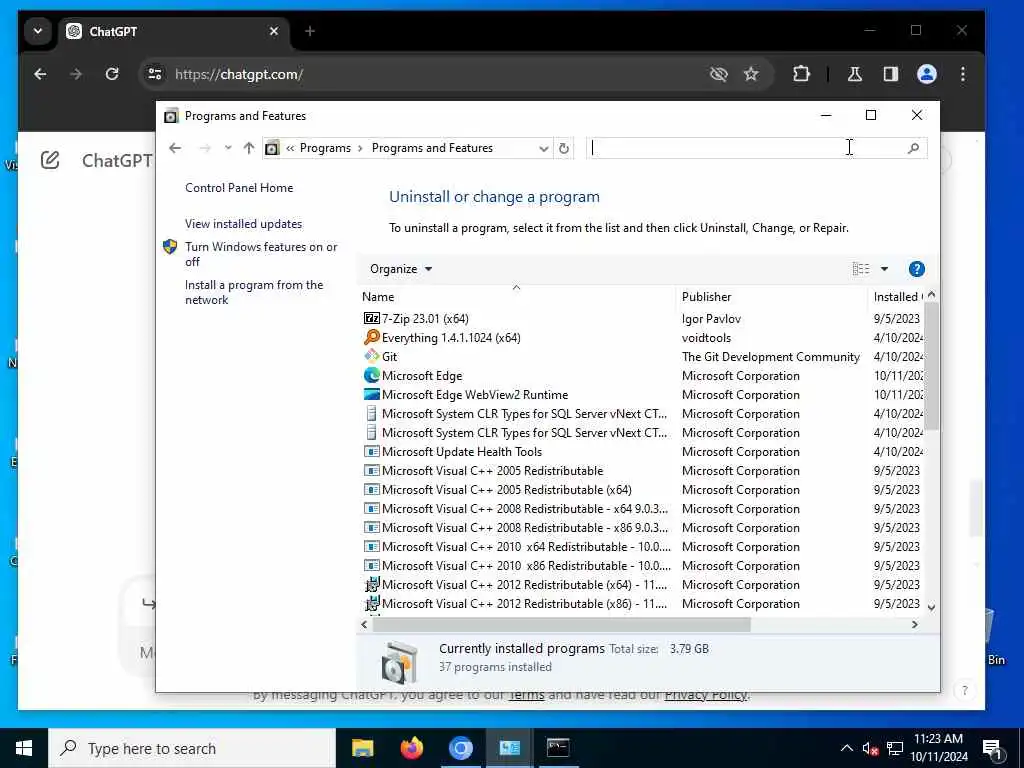Bookmark this page with the star icon
1024x768 pixels.
(751, 74)
